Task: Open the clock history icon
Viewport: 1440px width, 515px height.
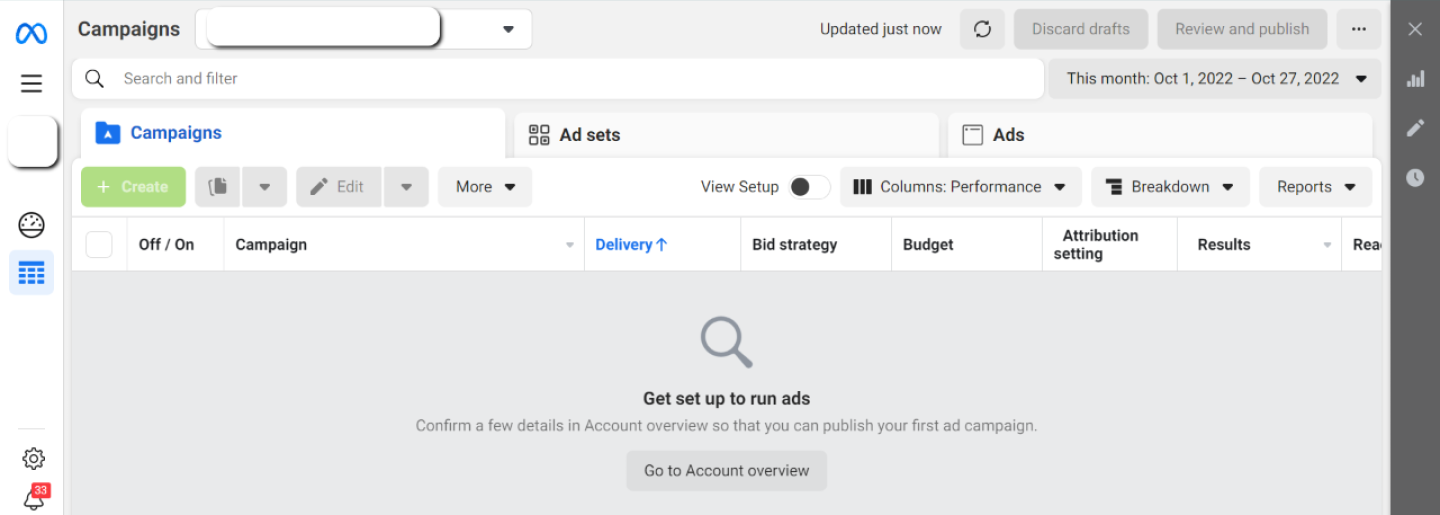Action: 1415,177
